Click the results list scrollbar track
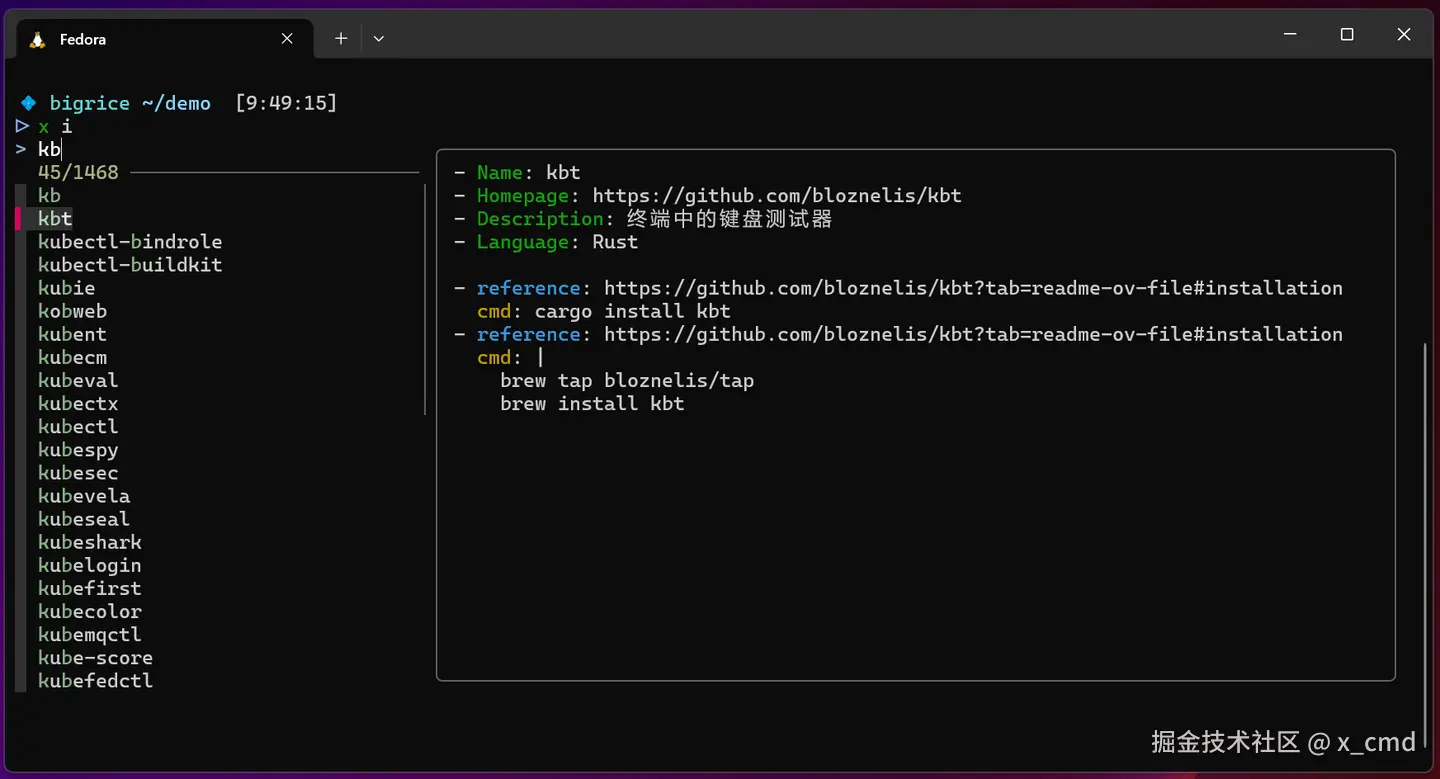 tap(425, 299)
